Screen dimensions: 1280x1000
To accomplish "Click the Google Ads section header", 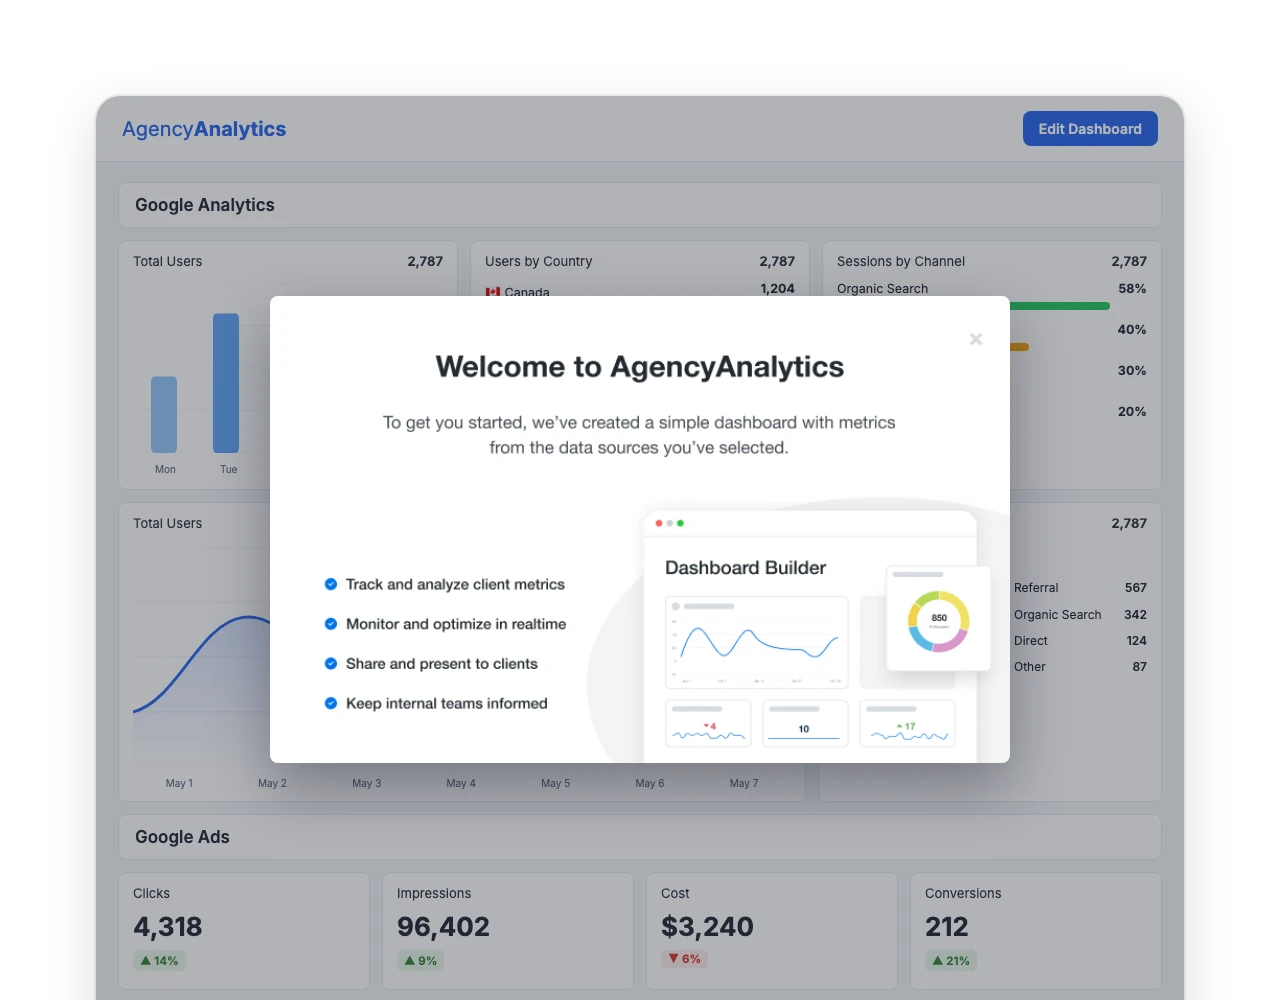I will click(640, 837).
